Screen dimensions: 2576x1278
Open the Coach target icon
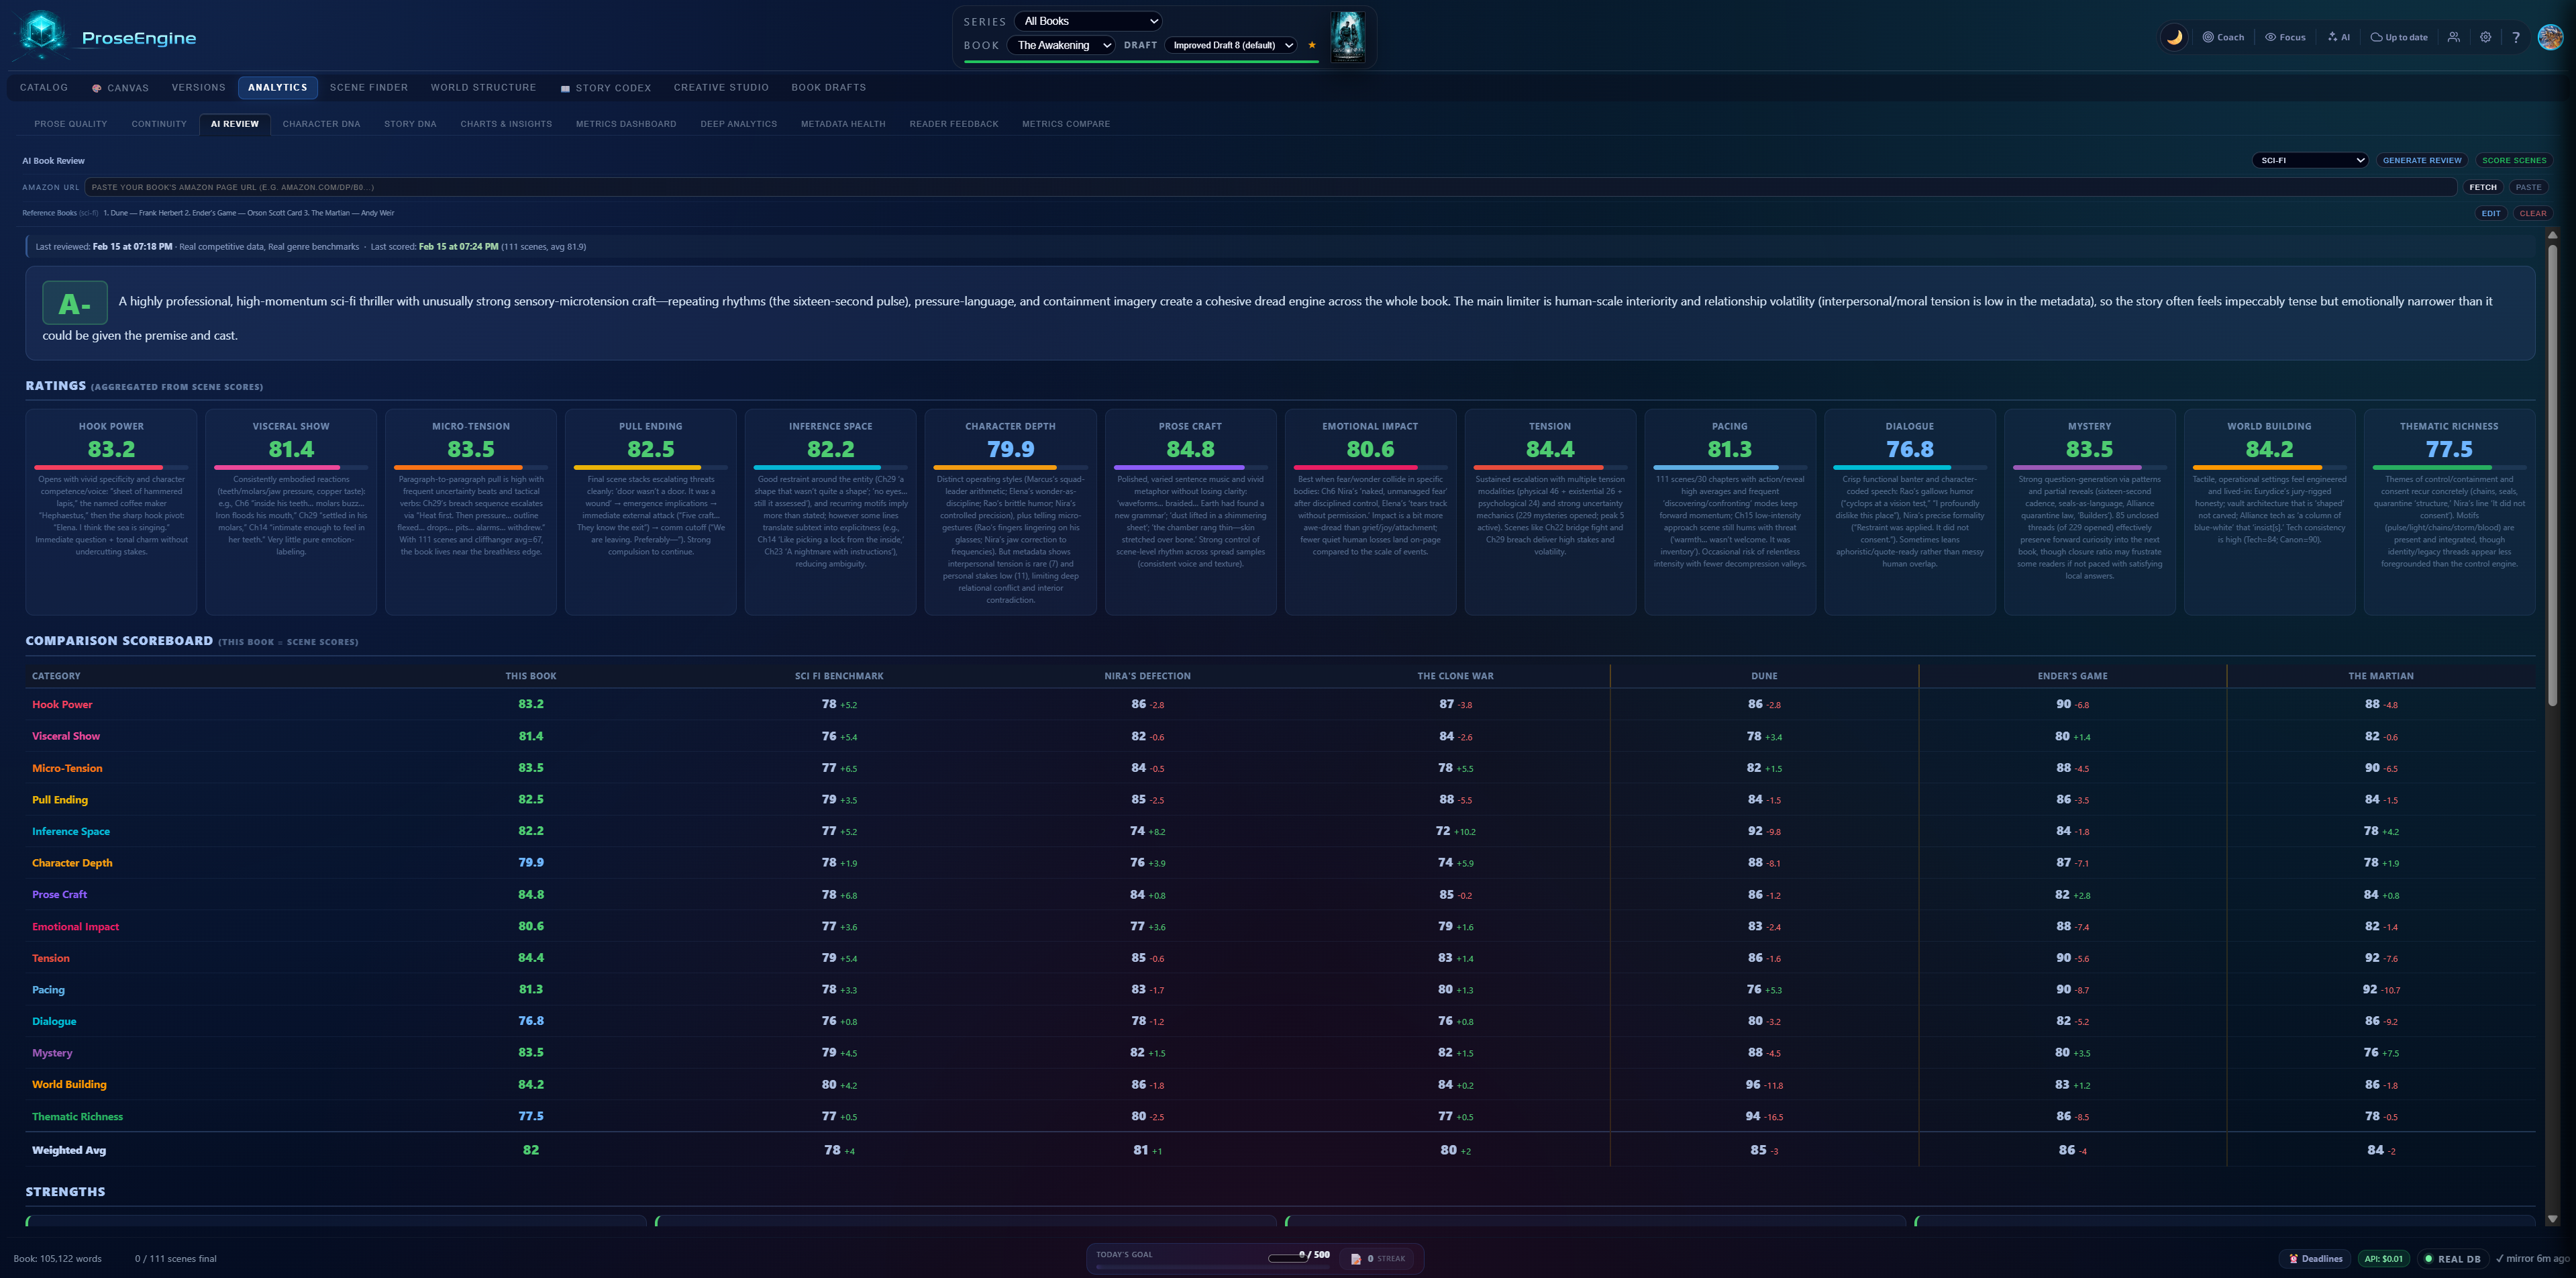point(2208,37)
